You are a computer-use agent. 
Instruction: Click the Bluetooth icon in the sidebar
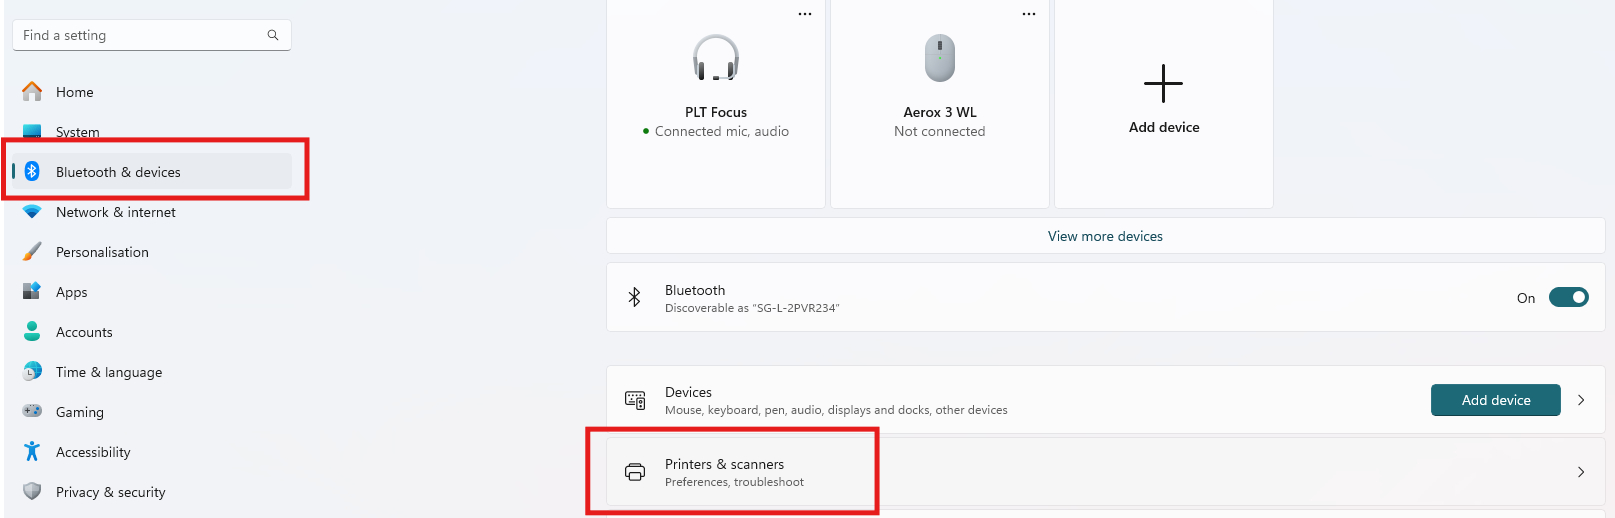(32, 171)
